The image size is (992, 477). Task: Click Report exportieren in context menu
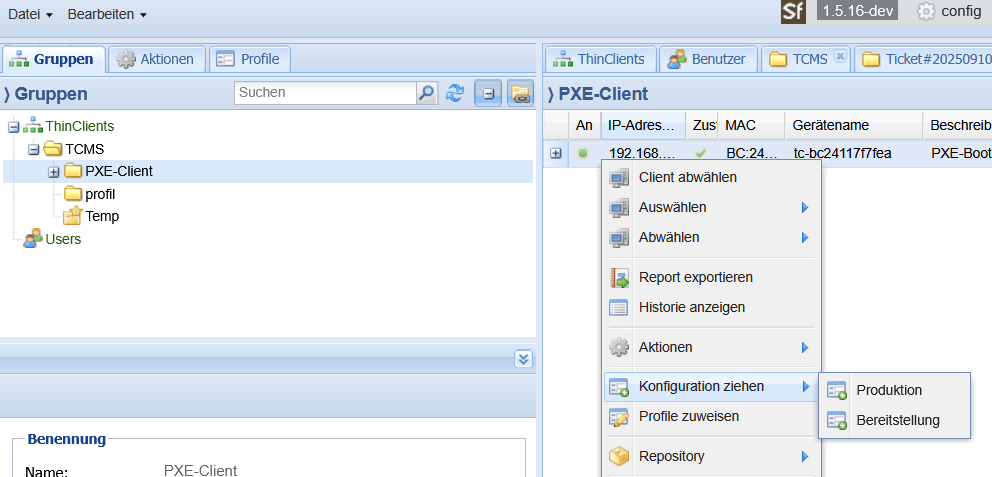pos(695,277)
